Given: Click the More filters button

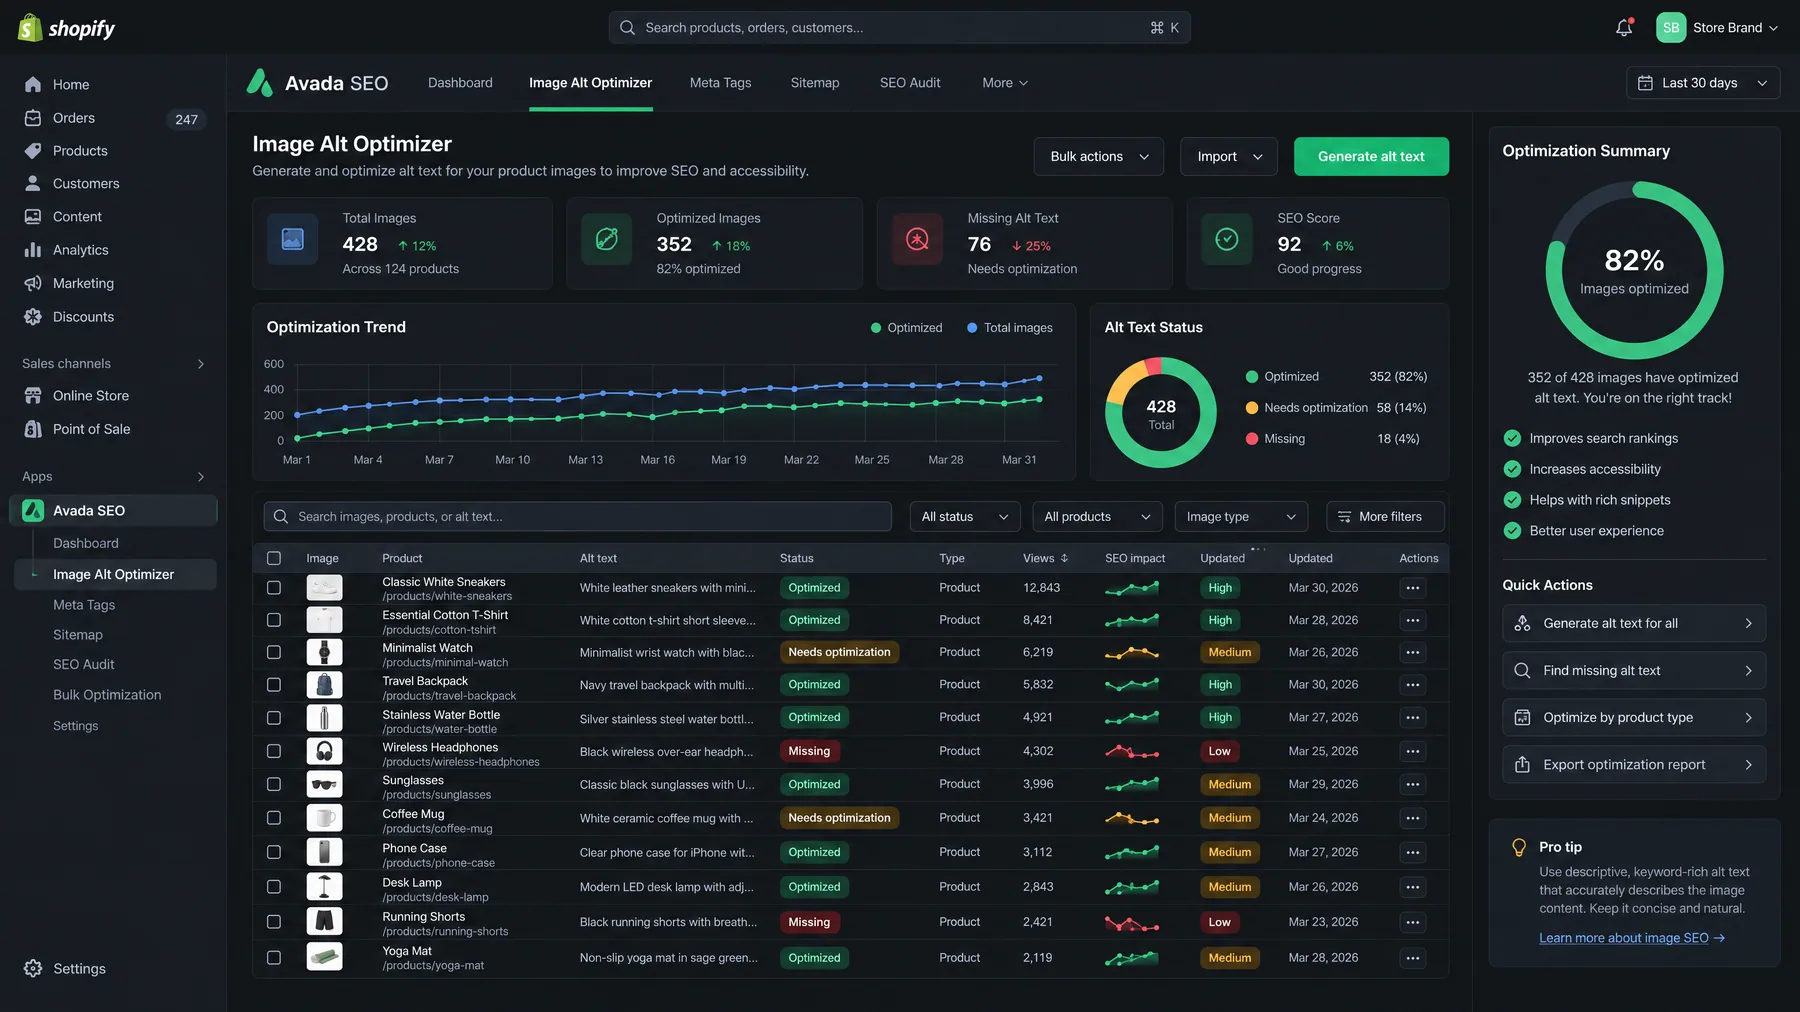Looking at the screenshot, I should [1385, 517].
